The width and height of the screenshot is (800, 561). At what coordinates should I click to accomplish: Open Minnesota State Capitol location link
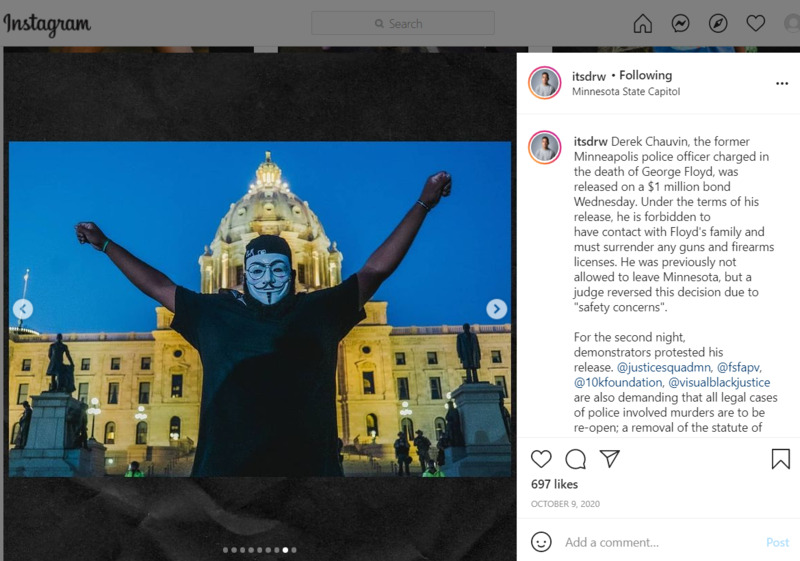[625, 92]
